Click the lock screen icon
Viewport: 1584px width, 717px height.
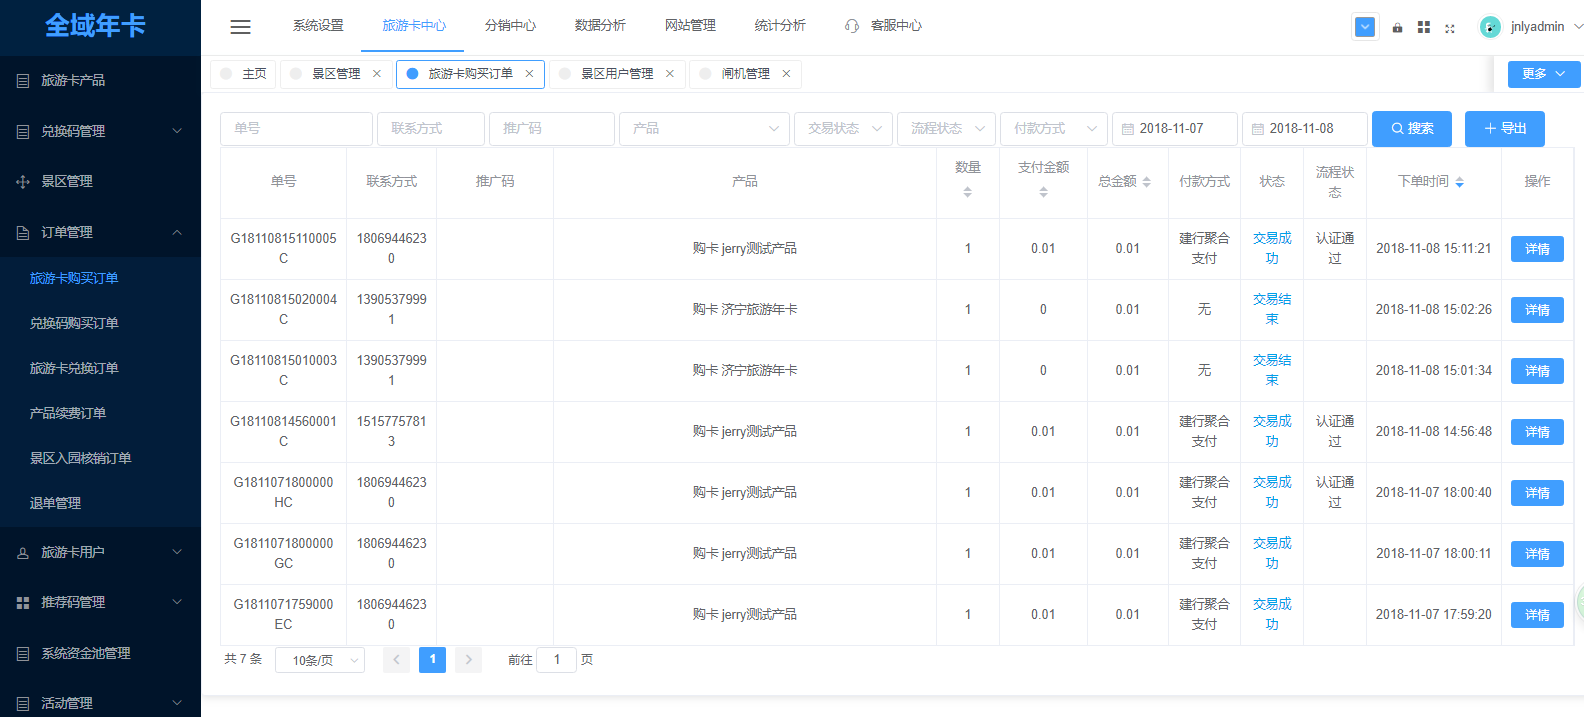(x=1397, y=27)
